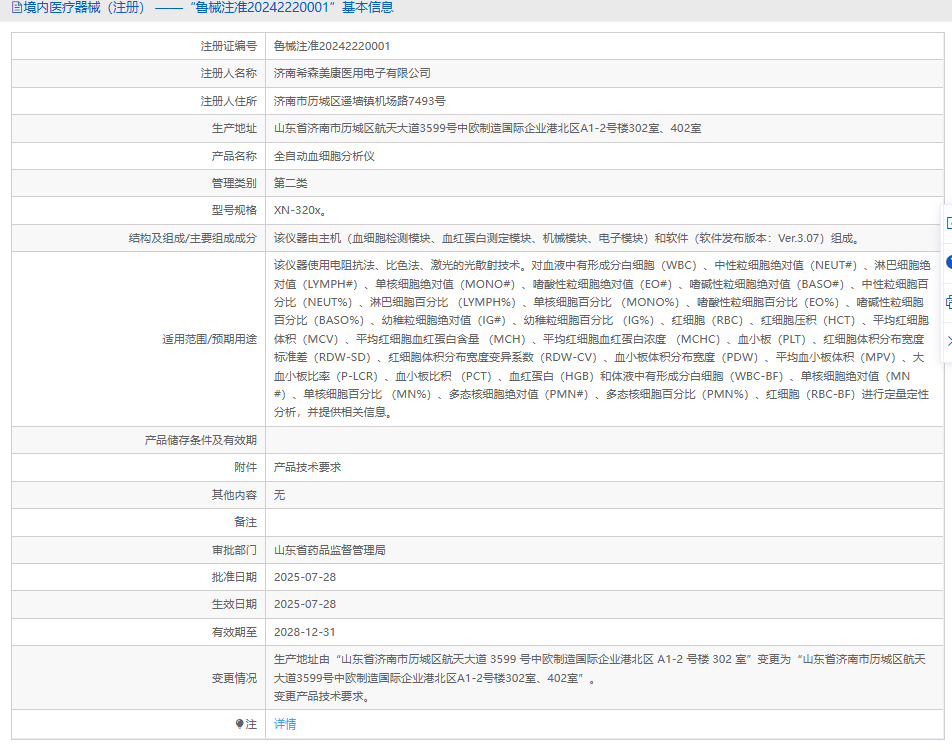This screenshot has width=952, height=749.
Task: Click the intended use paragraph starting 该仪器使用电阻抗法
Action: point(602,339)
